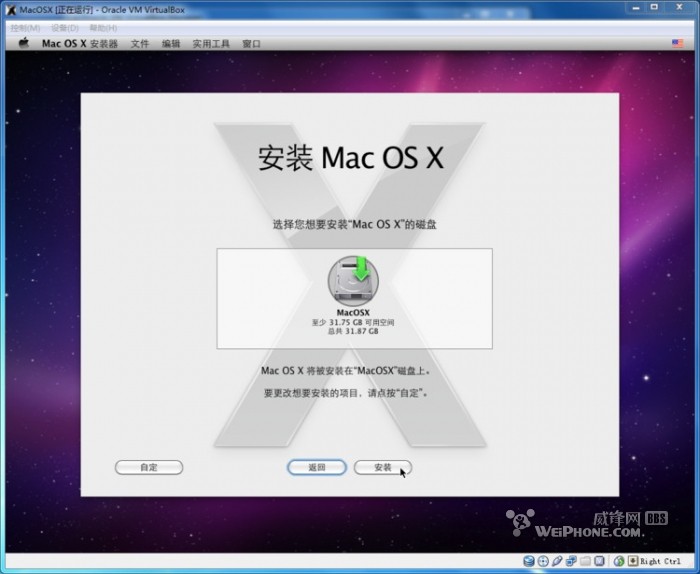Maximize the VirtualBox window
This screenshot has height=574, width=700.
pyautogui.click(x=654, y=8)
